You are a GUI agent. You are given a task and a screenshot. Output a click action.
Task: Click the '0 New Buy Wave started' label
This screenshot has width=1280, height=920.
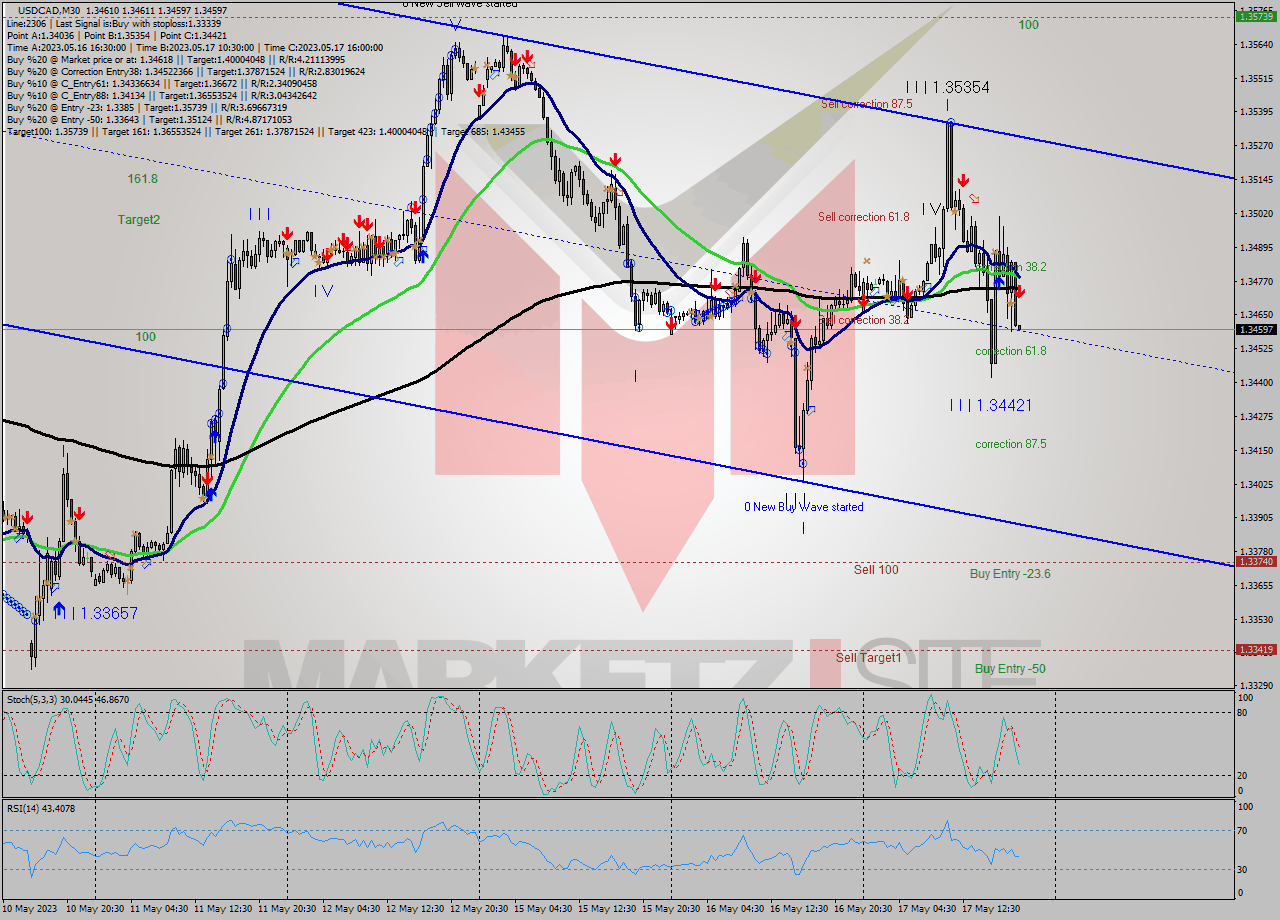(x=803, y=507)
